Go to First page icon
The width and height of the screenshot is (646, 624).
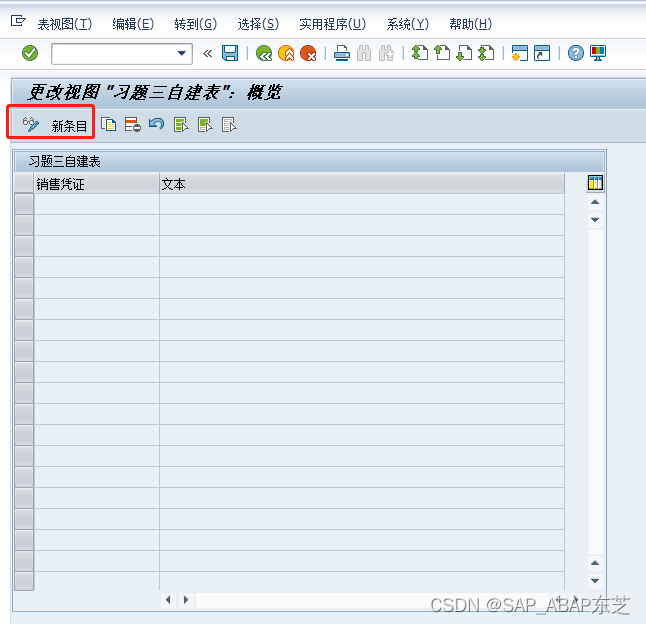tap(420, 53)
